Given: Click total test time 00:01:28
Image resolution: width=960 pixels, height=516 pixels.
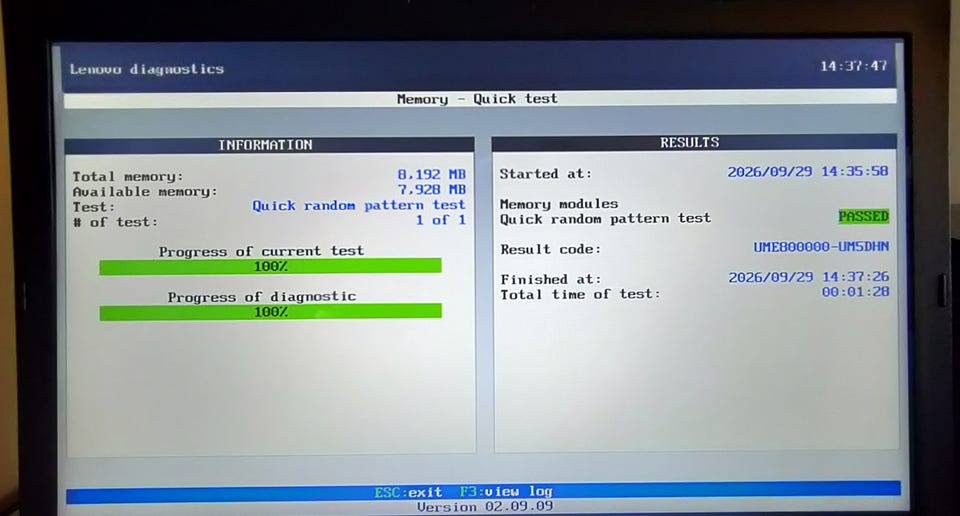Looking at the screenshot, I should point(855,292).
